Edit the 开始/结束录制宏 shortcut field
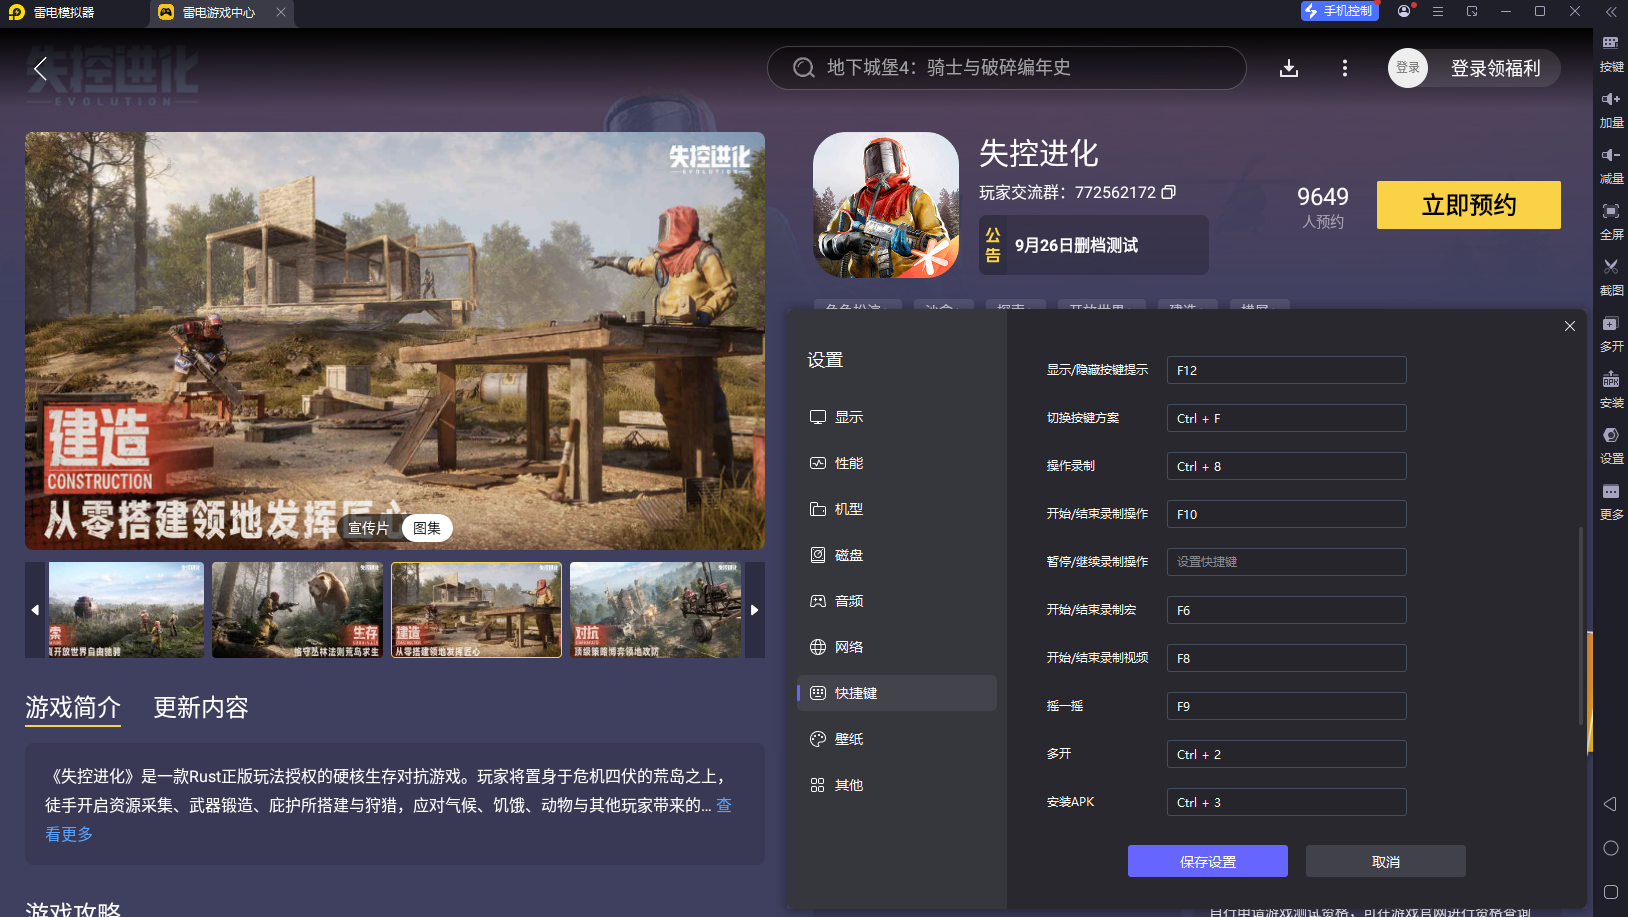 tap(1287, 610)
